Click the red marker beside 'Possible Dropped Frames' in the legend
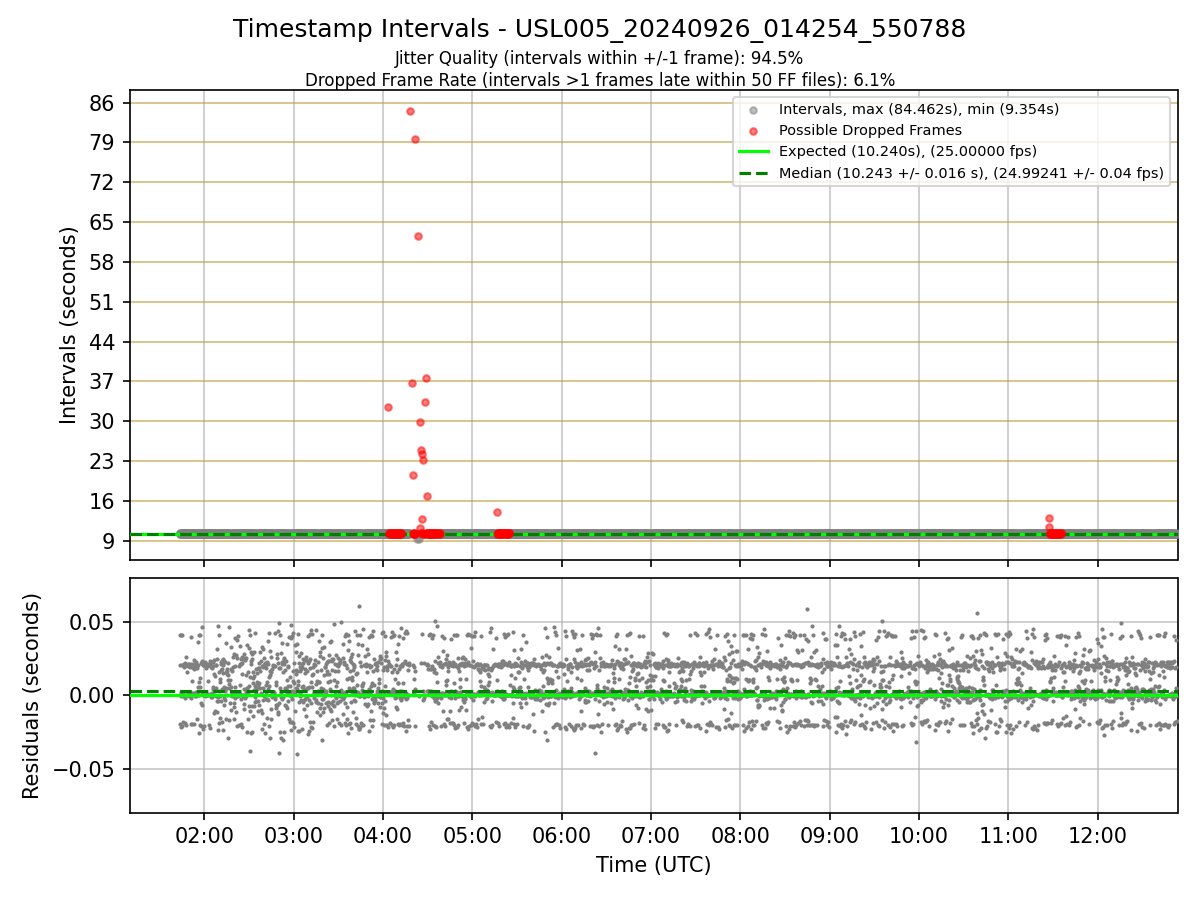Viewport: 1200px width, 900px height. (x=754, y=131)
